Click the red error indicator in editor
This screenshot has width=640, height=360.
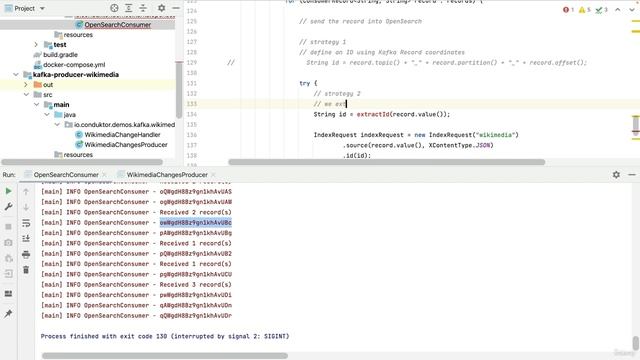pyautogui.click(x=568, y=10)
